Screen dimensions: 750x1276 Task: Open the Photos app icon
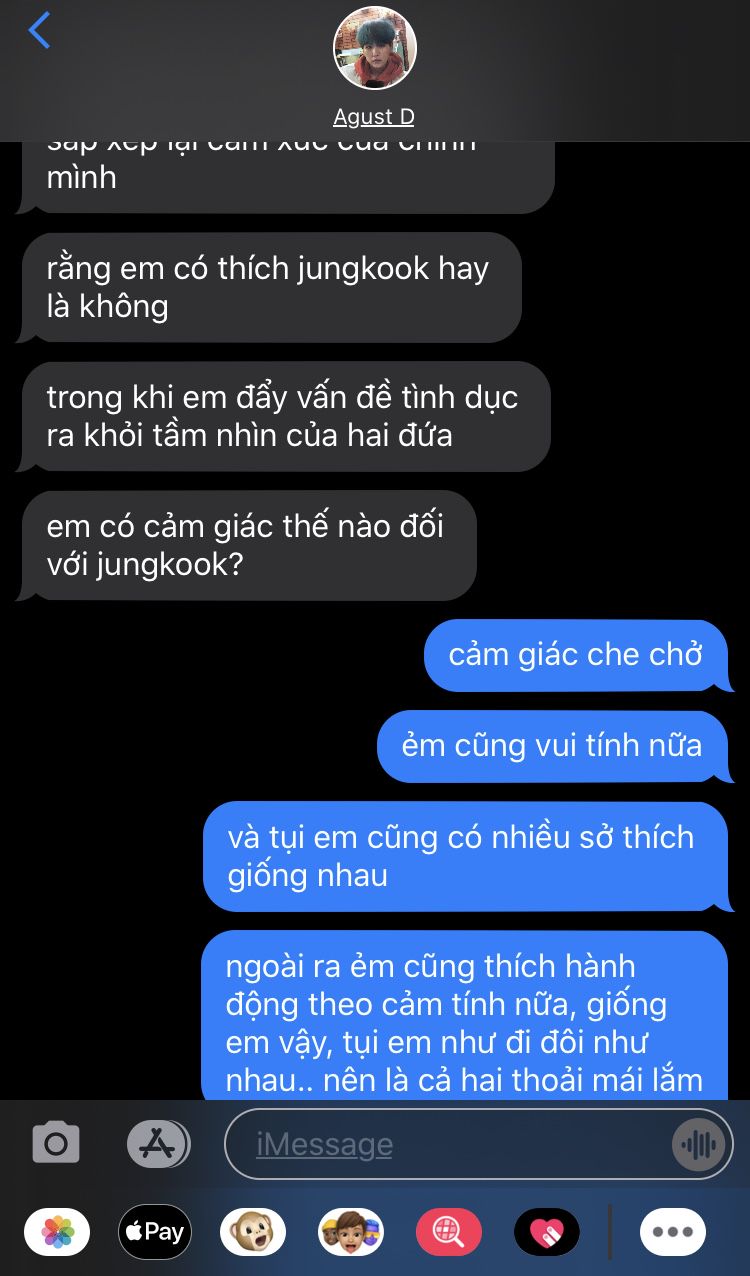coord(57,1232)
